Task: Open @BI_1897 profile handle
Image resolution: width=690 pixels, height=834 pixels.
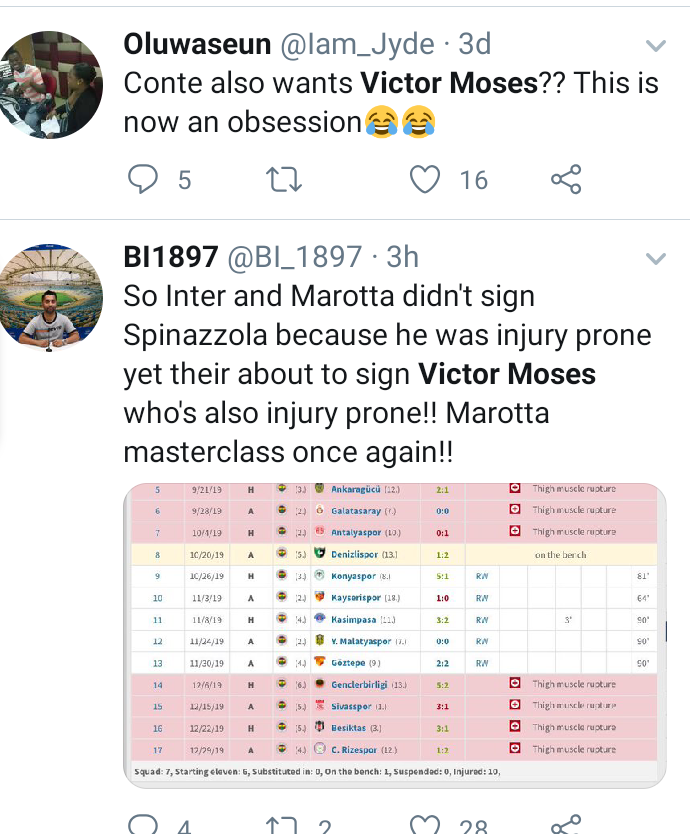Action: pos(295,257)
